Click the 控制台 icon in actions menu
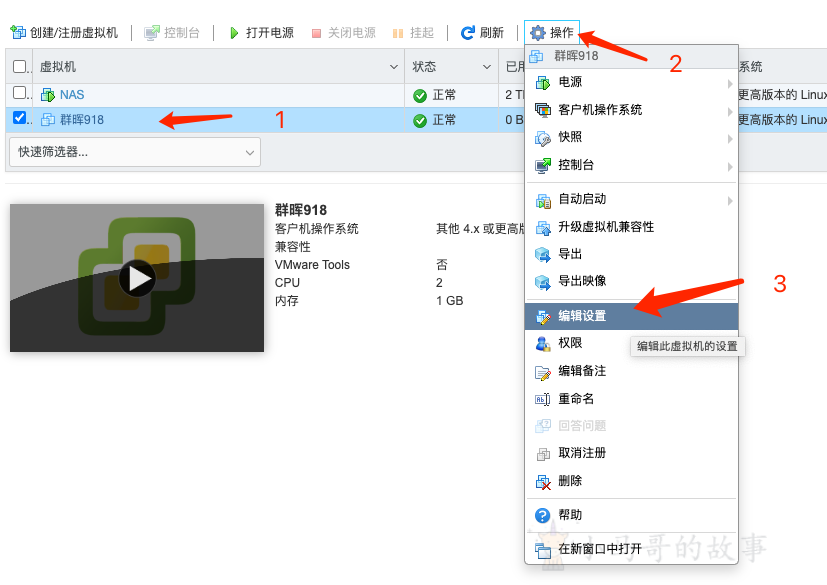827x585 pixels. (543, 165)
